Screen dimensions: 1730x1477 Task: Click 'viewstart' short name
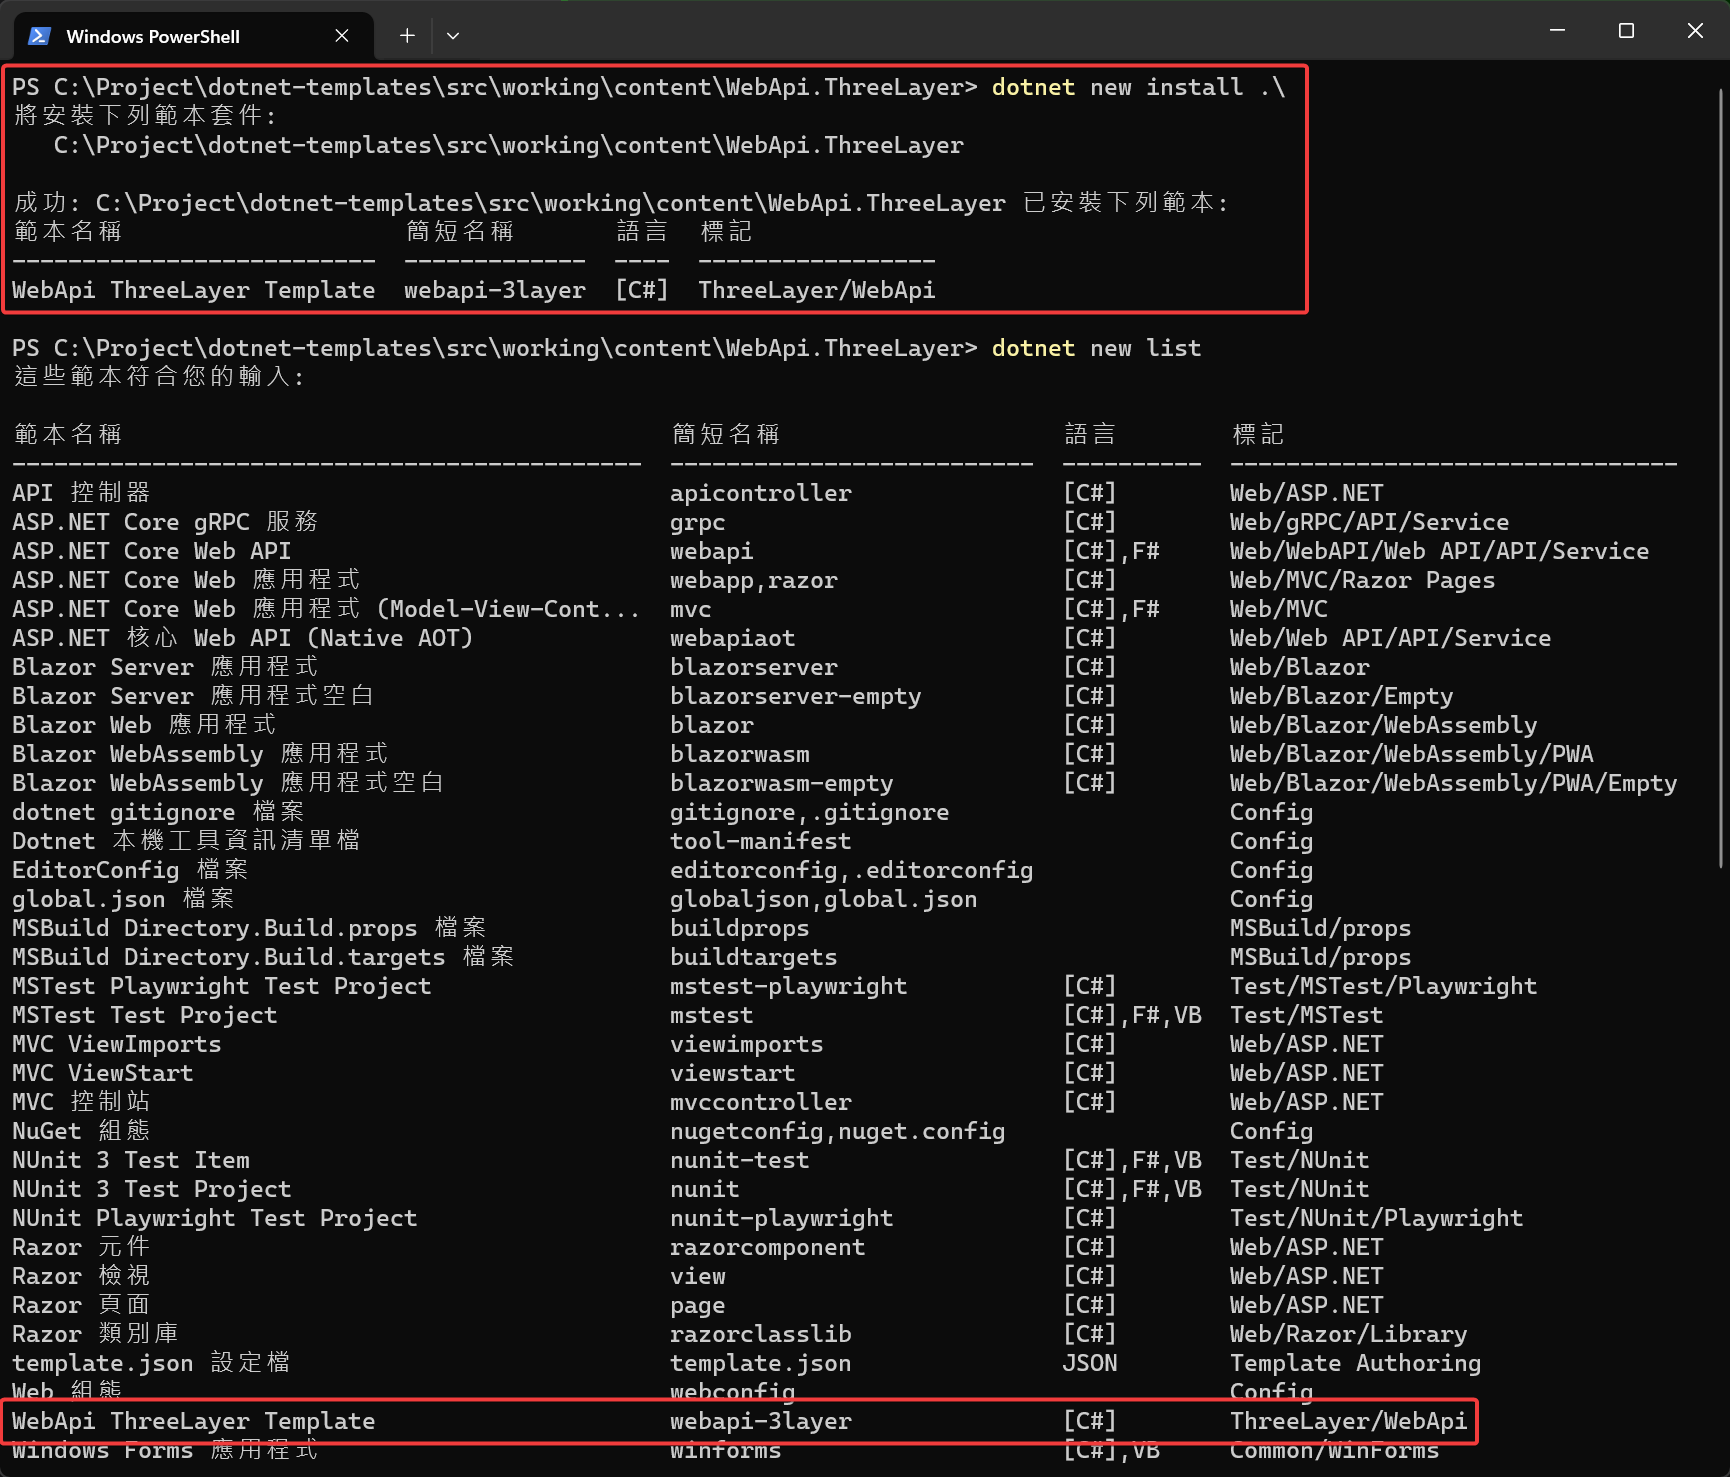pyautogui.click(x=733, y=1074)
